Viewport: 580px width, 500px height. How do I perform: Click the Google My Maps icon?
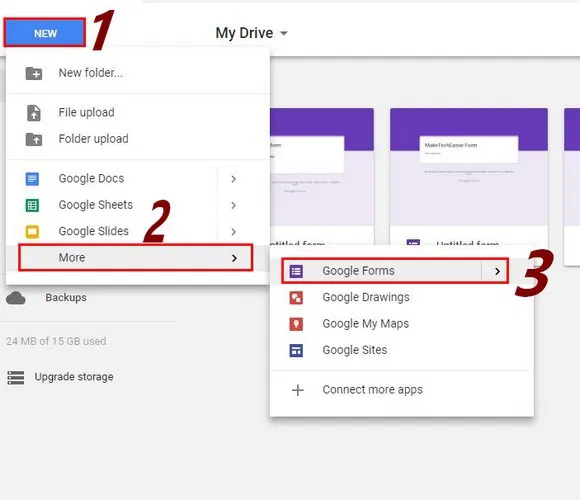click(296, 324)
